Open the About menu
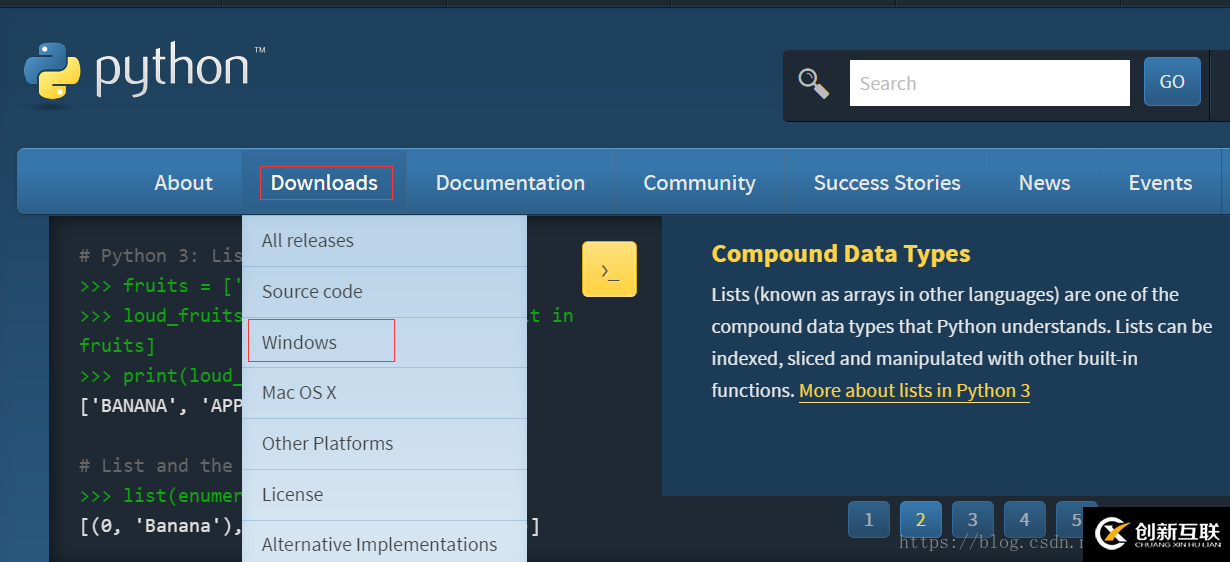 [183, 183]
